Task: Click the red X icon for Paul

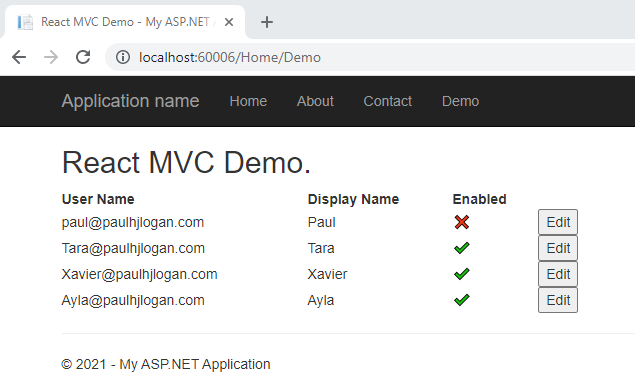Action: pos(462,222)
